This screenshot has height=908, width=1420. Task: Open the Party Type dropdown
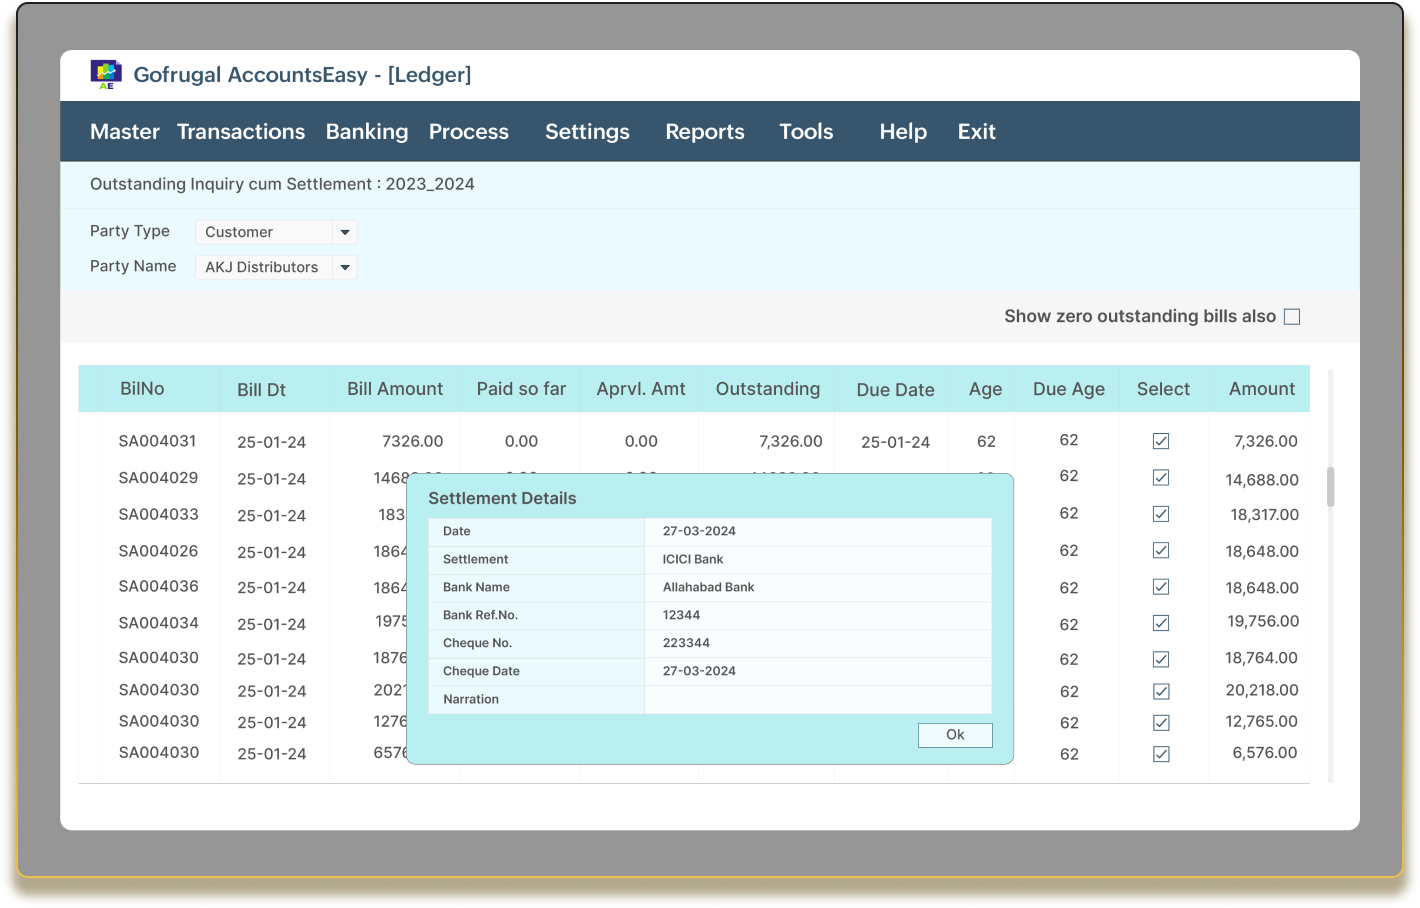[x=345, y=231]
